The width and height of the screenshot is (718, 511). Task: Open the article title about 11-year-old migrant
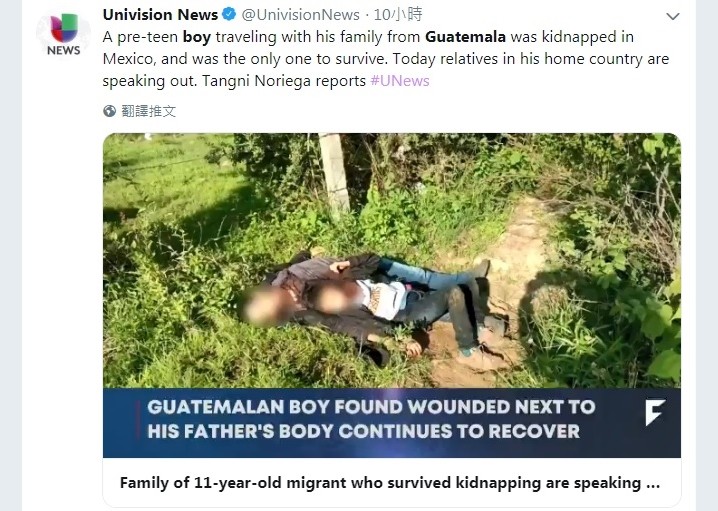point(390,483)
